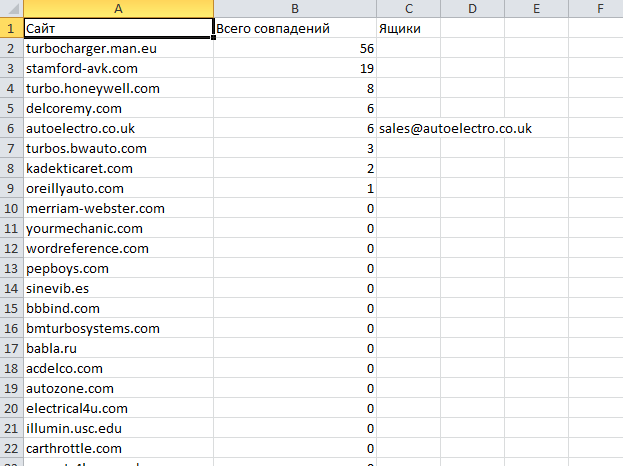The height and width of the screenshot is (466, 623).
Task: Select the match count 3 for turbos.bwauto.com
Action: (x=295, y=148)
